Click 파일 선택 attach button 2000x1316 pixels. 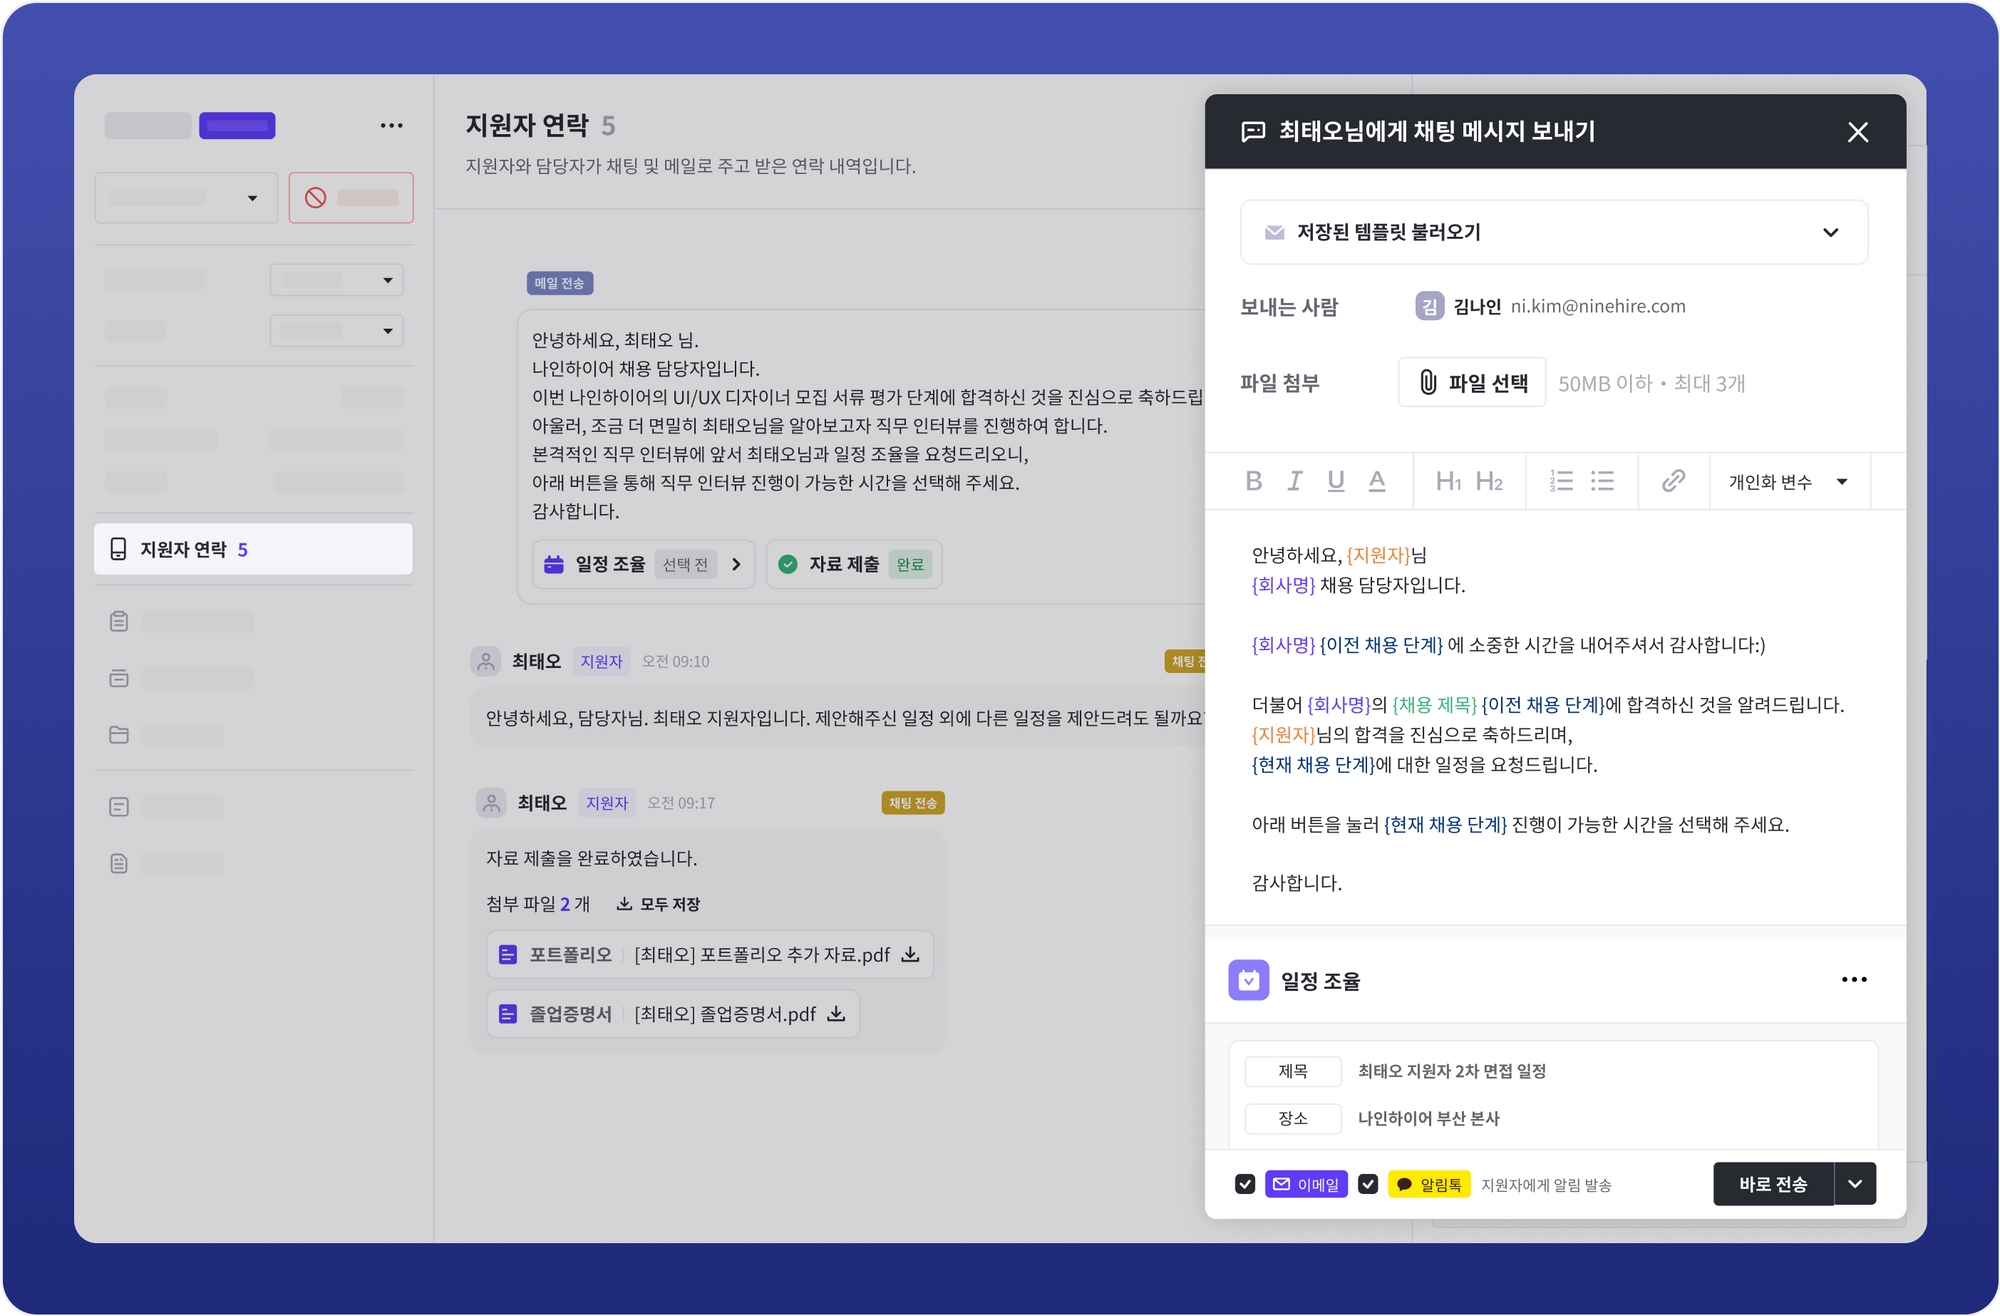coord(1472,382)
